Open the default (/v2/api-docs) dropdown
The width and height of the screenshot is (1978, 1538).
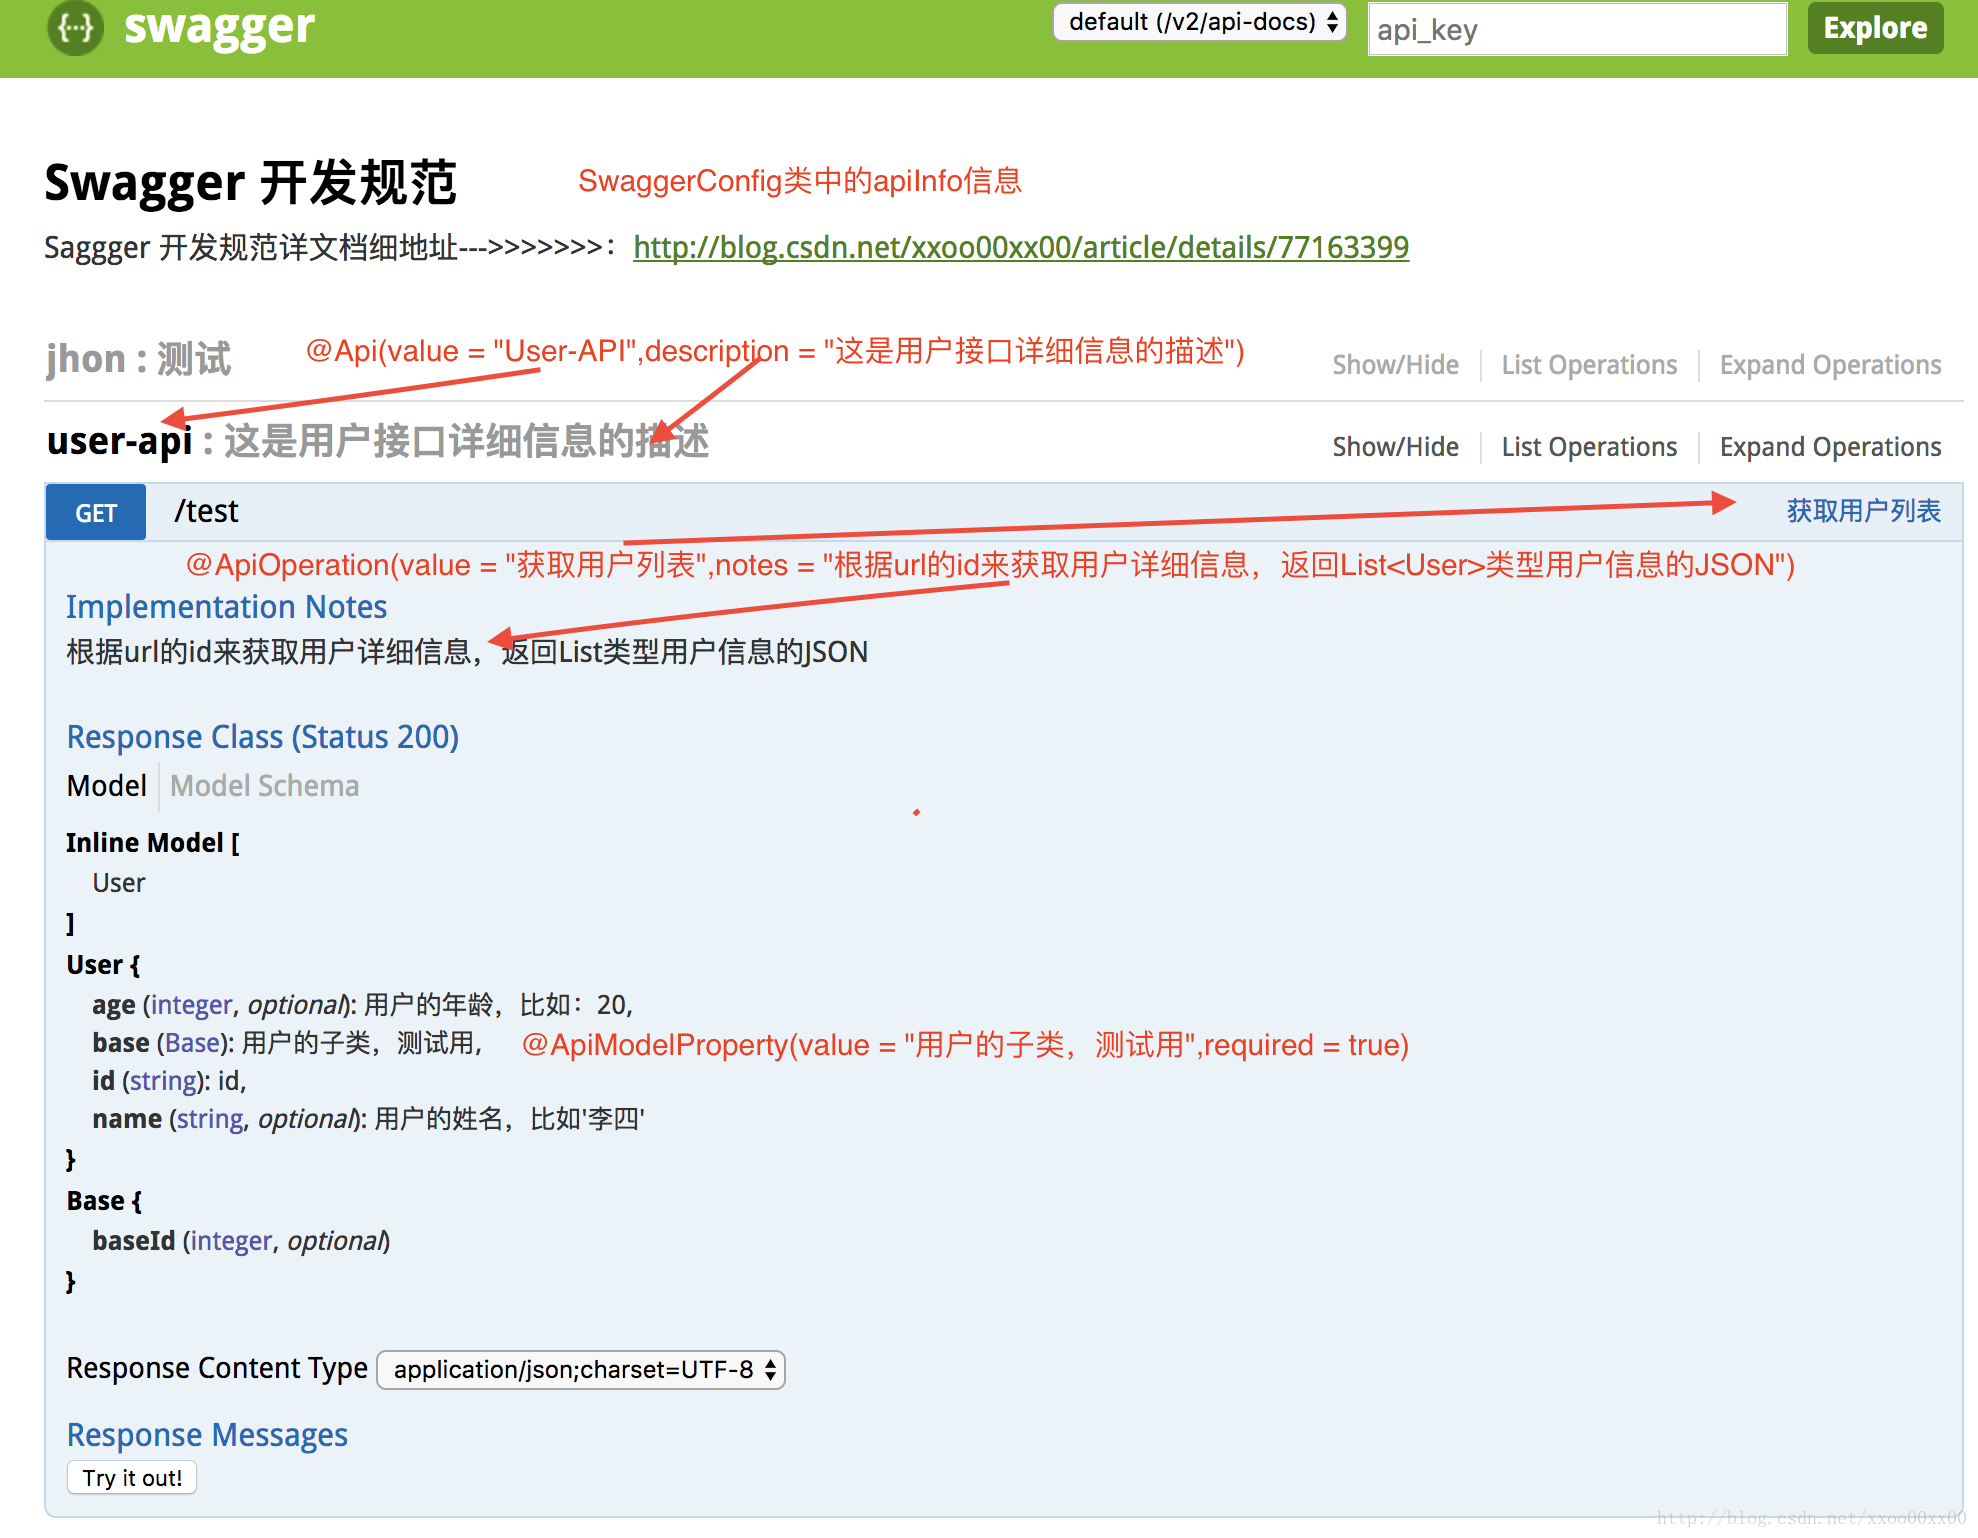(1200, 22)
